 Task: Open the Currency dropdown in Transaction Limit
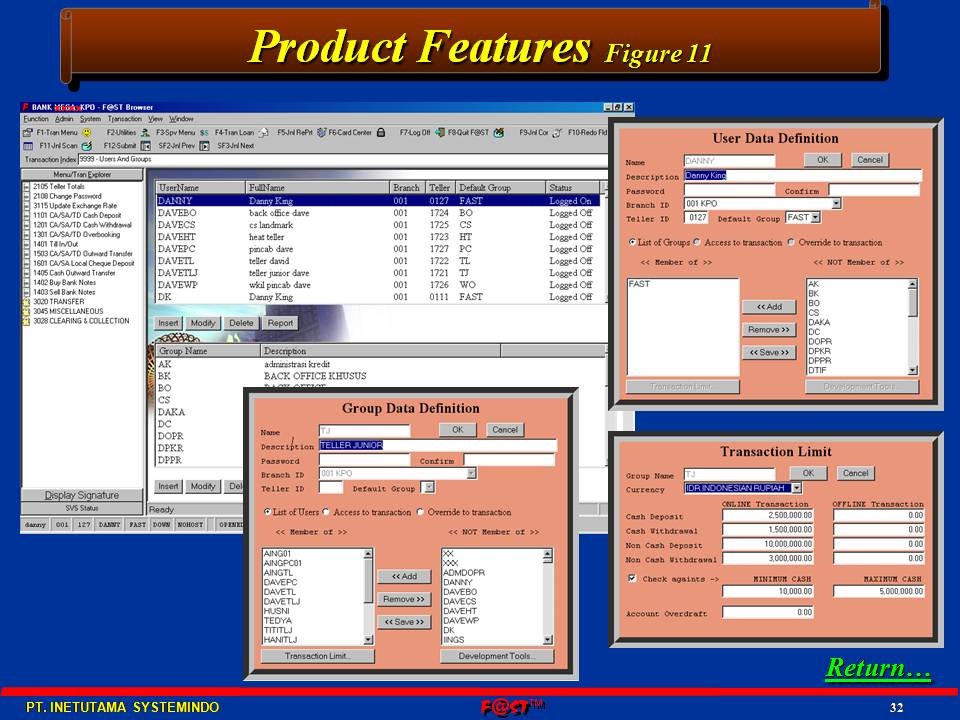796,488
